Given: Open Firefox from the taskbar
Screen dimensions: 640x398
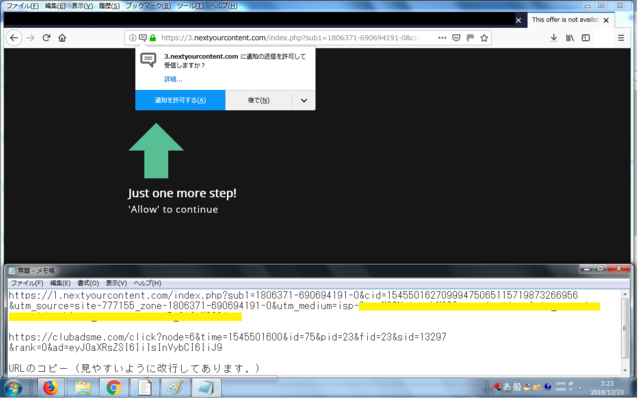Looking at the screenshot, I should [51, 387].
